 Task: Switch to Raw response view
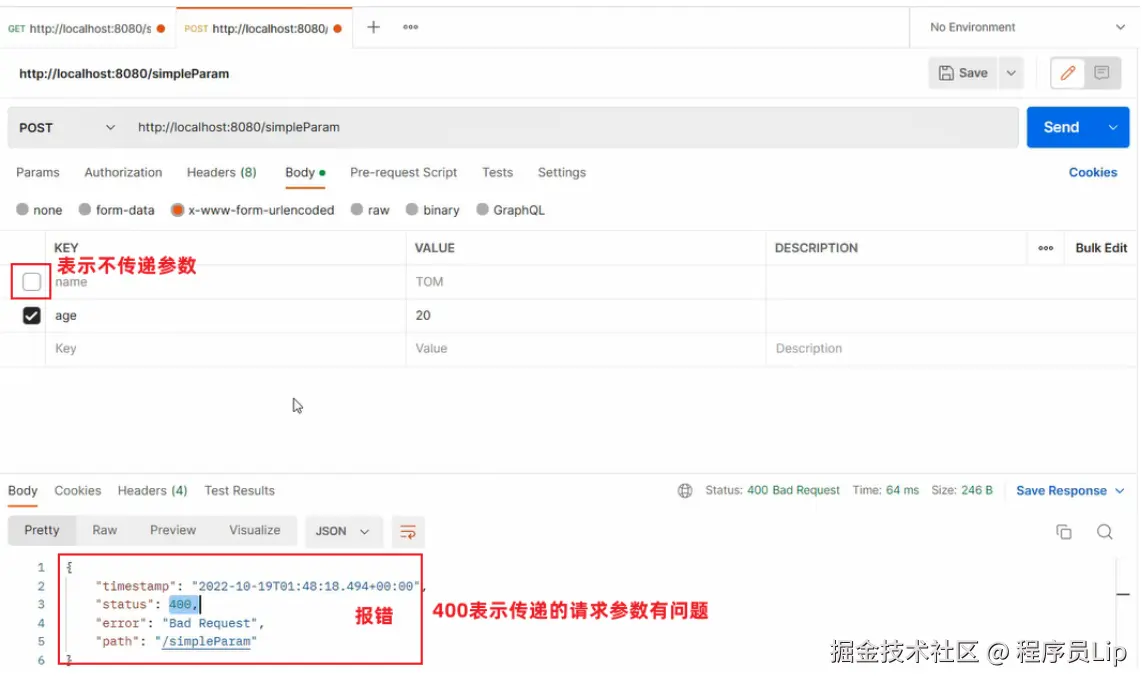tap(105, 530)
